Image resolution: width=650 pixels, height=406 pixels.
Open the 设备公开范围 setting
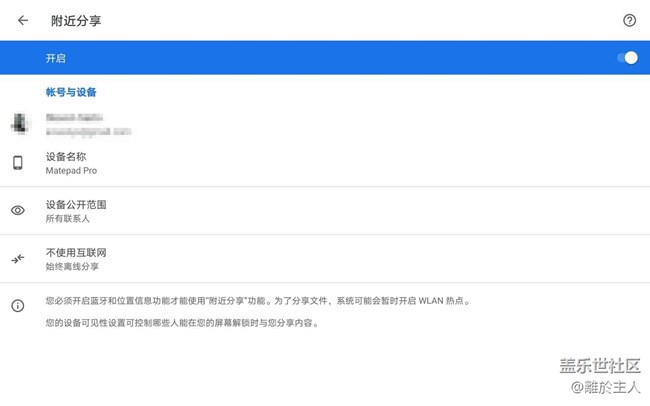(x=76, y=205)
